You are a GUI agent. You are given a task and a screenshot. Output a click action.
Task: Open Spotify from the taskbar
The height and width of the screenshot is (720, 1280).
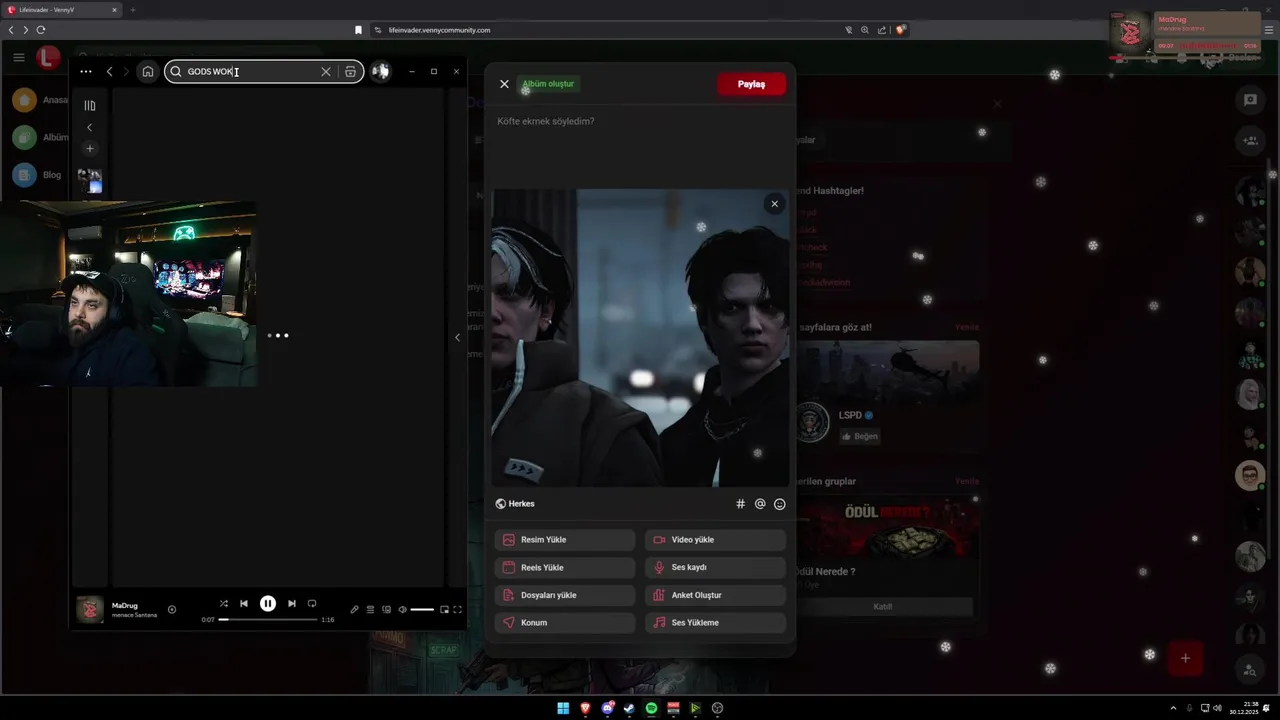[651, 708]
